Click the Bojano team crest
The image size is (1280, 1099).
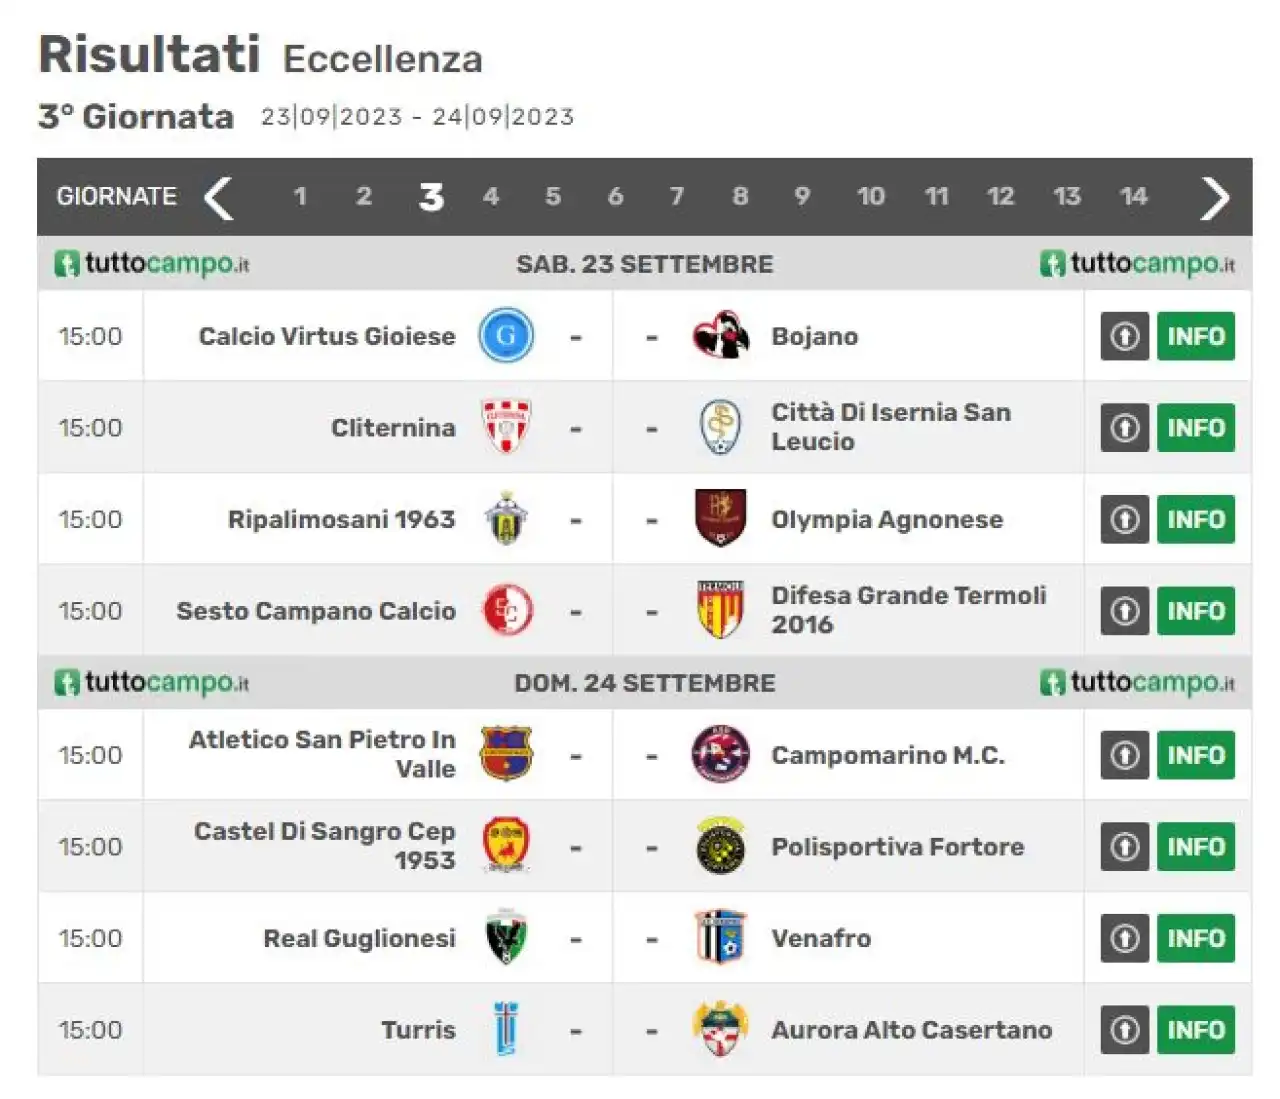pos(720,336)
